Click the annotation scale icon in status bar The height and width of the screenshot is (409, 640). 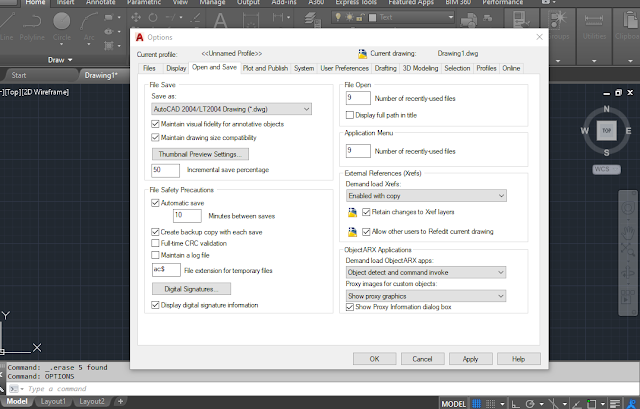coord(632,404)
